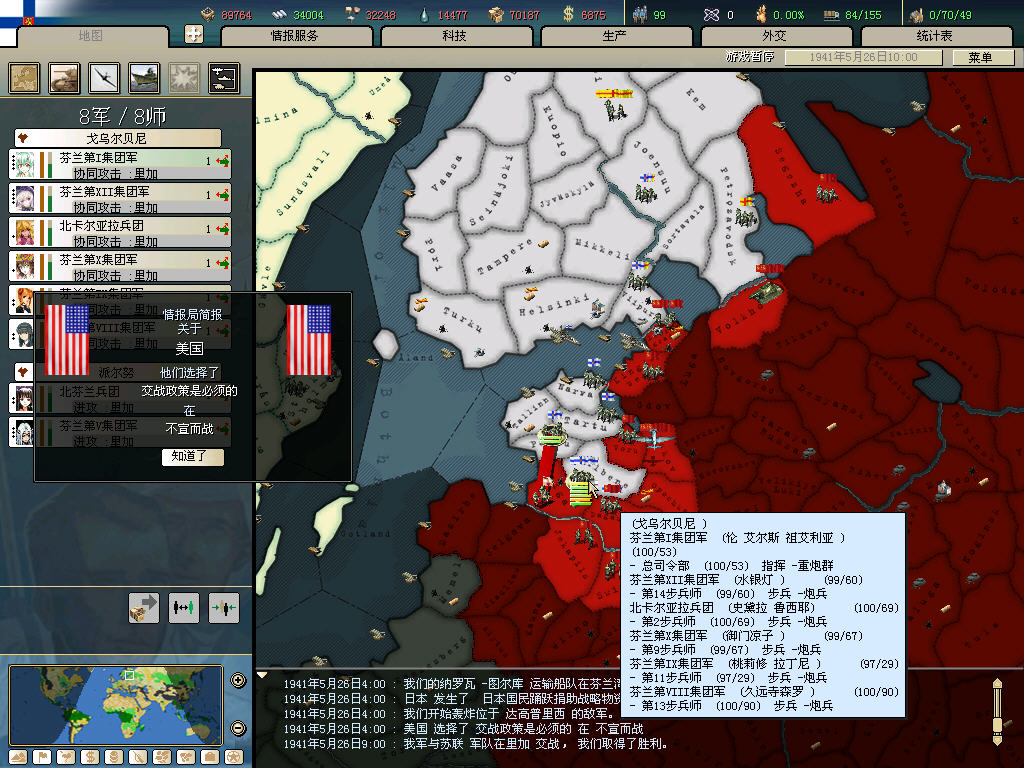Select the coin stack map mode icon
Image resolution: width=1024 pixels, height=768 pixels.
tap(114, 757)
